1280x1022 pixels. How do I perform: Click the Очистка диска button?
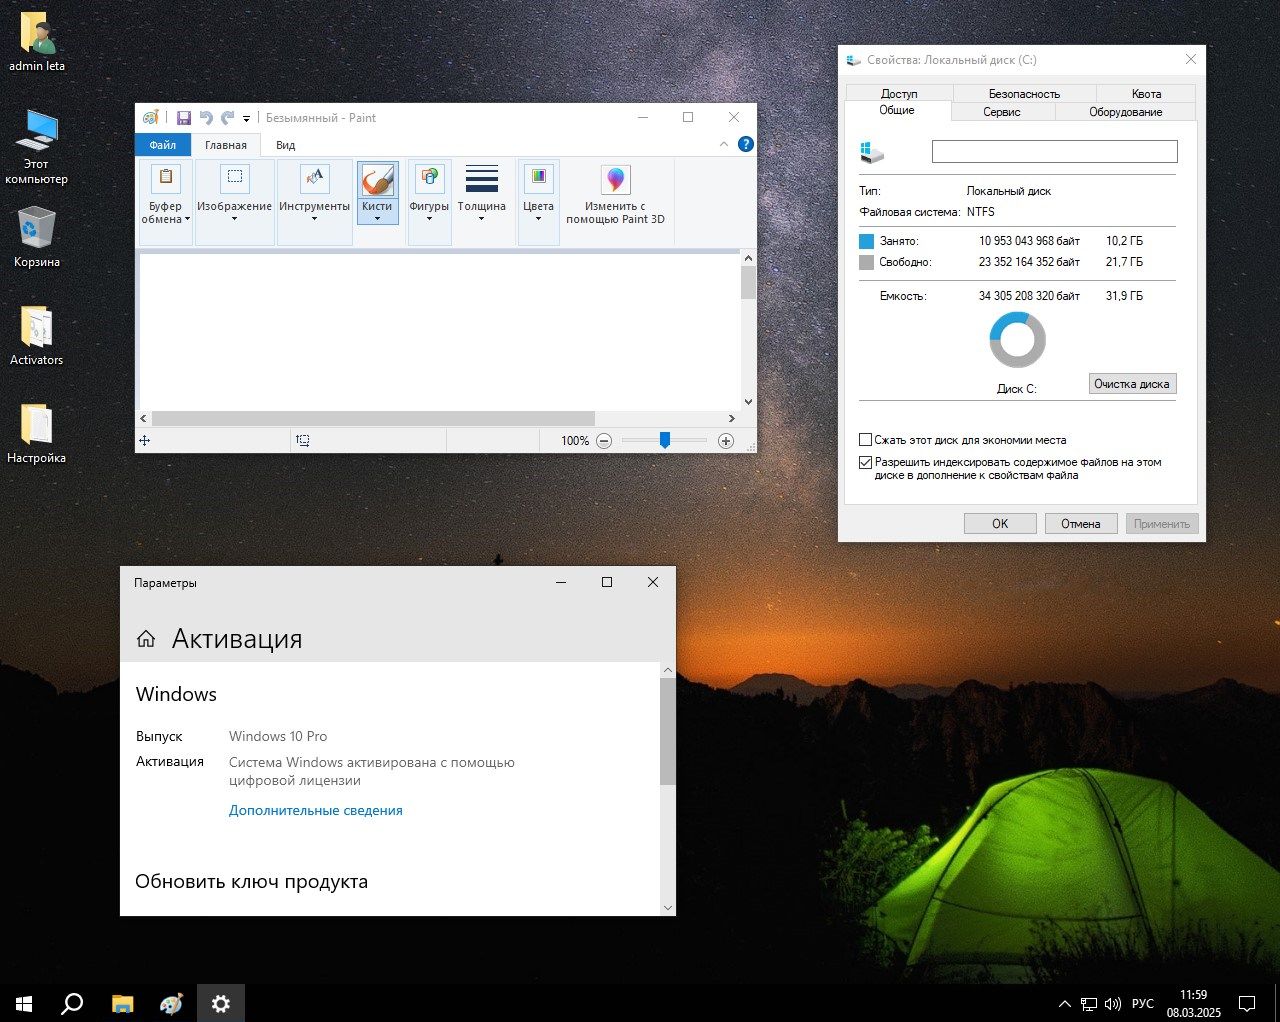1131,384
